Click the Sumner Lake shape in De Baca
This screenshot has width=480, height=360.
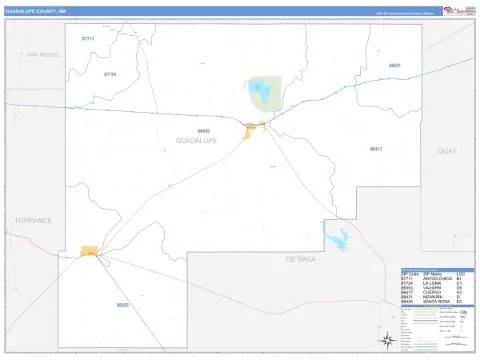pyautogui.click(x=337, y=236)
